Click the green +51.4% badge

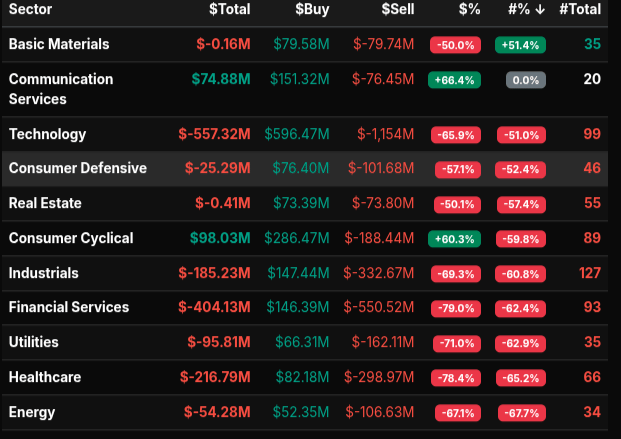tap(519, 45)
